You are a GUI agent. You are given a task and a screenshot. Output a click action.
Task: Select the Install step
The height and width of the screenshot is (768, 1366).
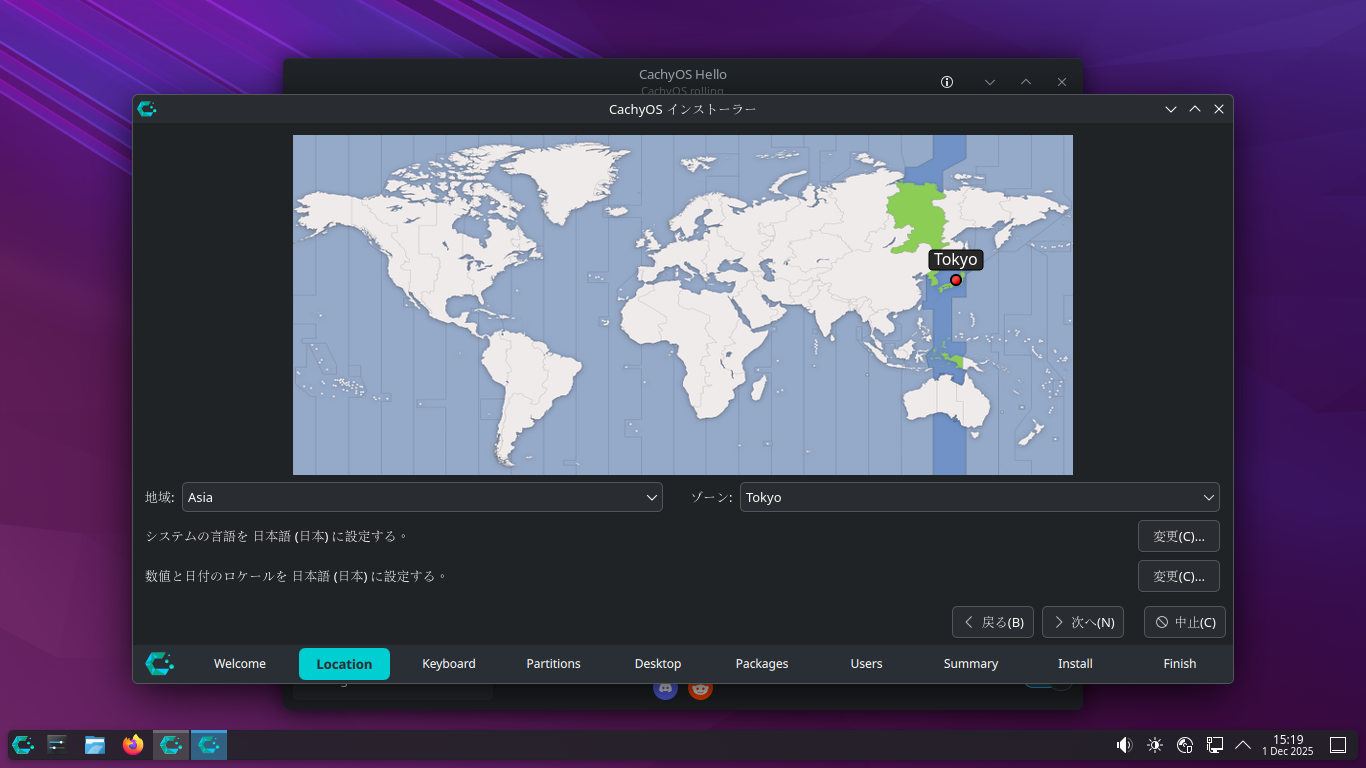click(1075, 664)
